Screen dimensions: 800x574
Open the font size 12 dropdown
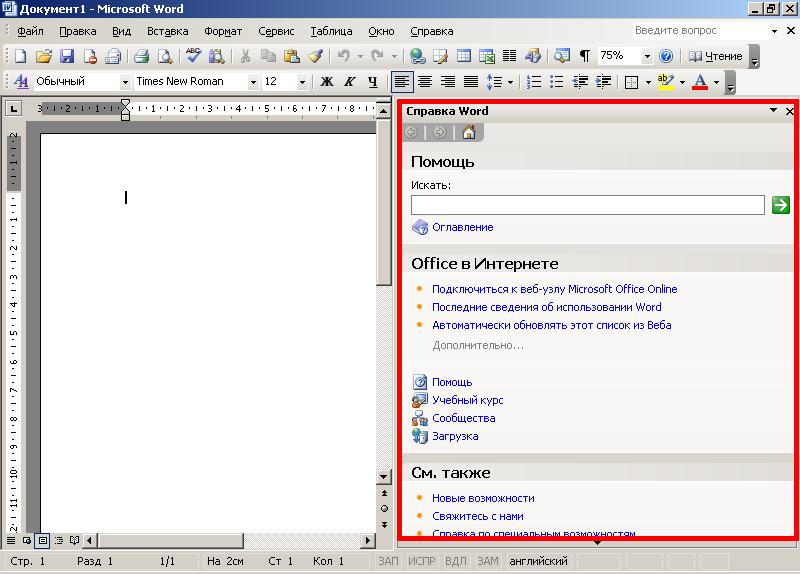pos(302,82)
